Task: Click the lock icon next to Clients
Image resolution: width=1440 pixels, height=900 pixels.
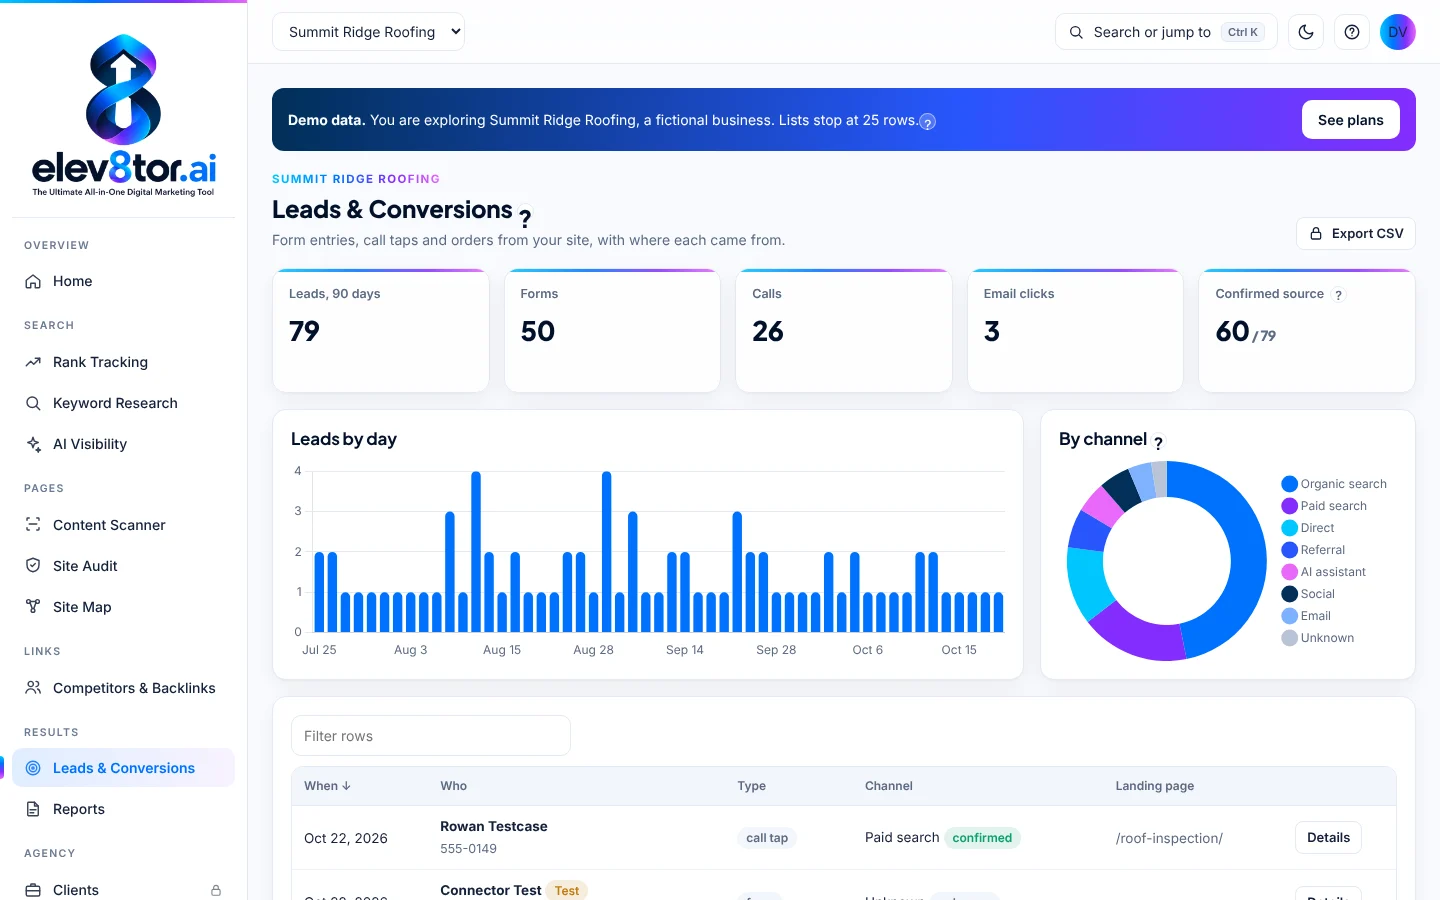Action: [216, 890]
